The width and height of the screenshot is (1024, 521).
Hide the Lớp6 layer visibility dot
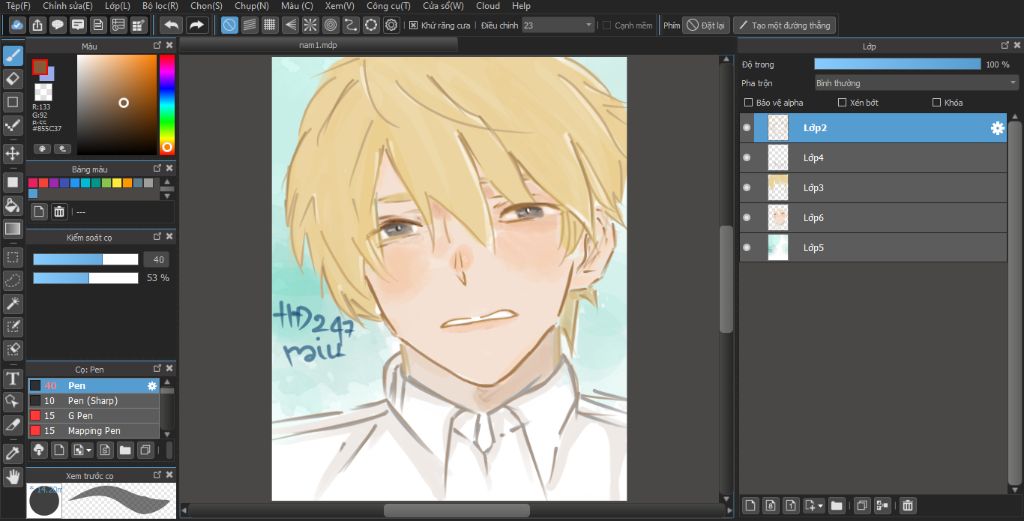point(747,218)
